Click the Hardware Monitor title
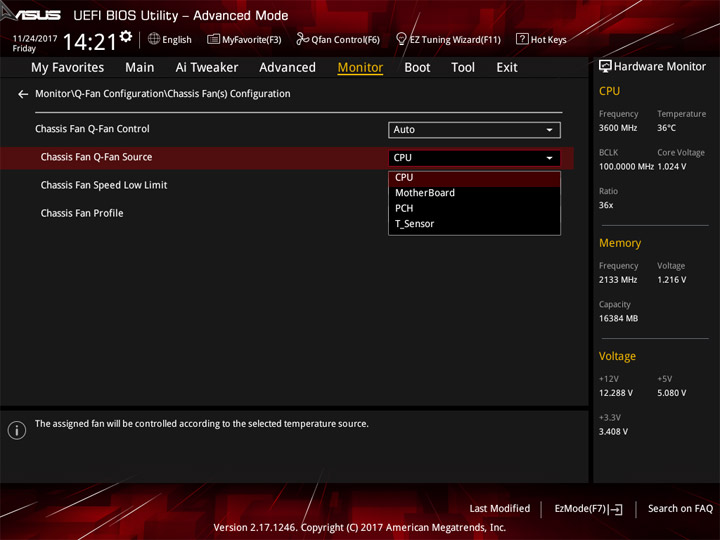This screenshot has width=720, height=540. pos(660,67)
